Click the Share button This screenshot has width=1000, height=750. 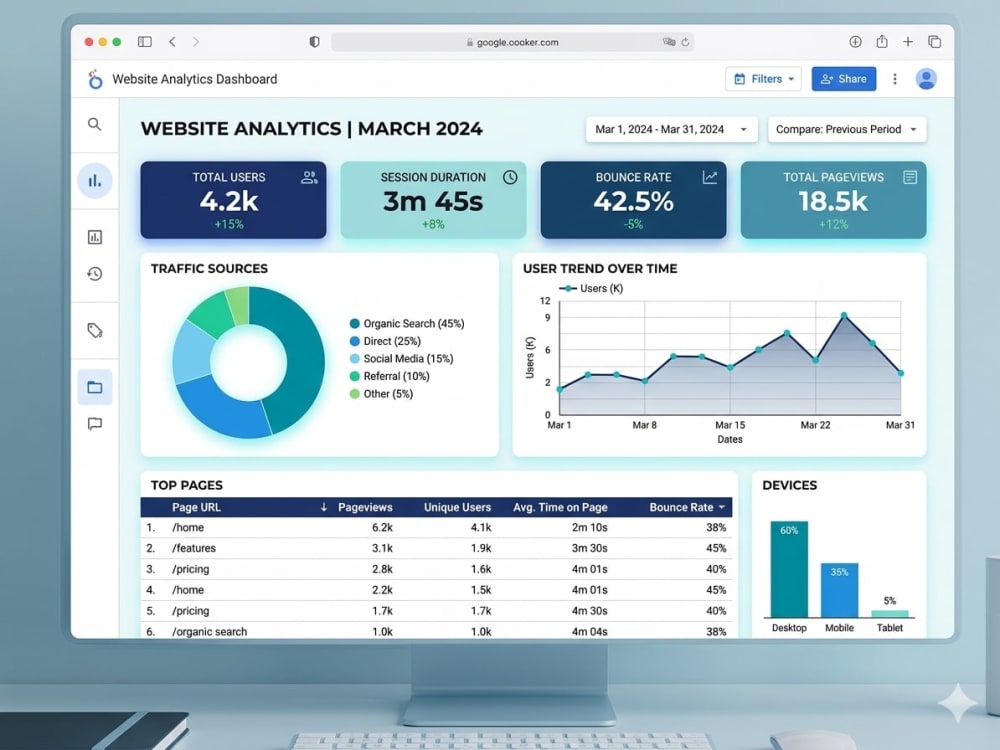tap(844, 79)
